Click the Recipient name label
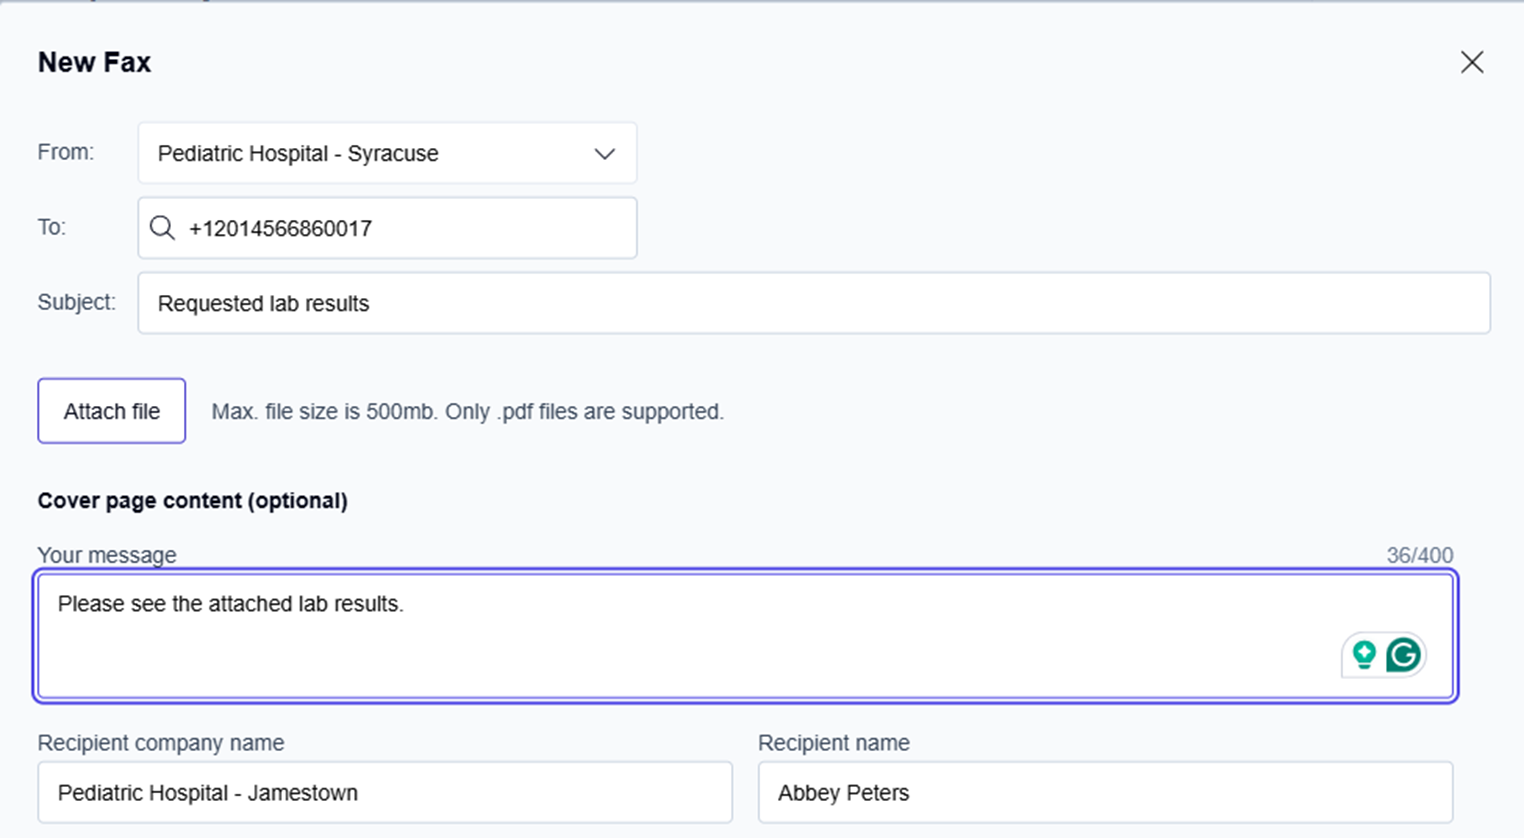Image resolution: width=1524 pixels, height=838 pixels. coord(833,743)
